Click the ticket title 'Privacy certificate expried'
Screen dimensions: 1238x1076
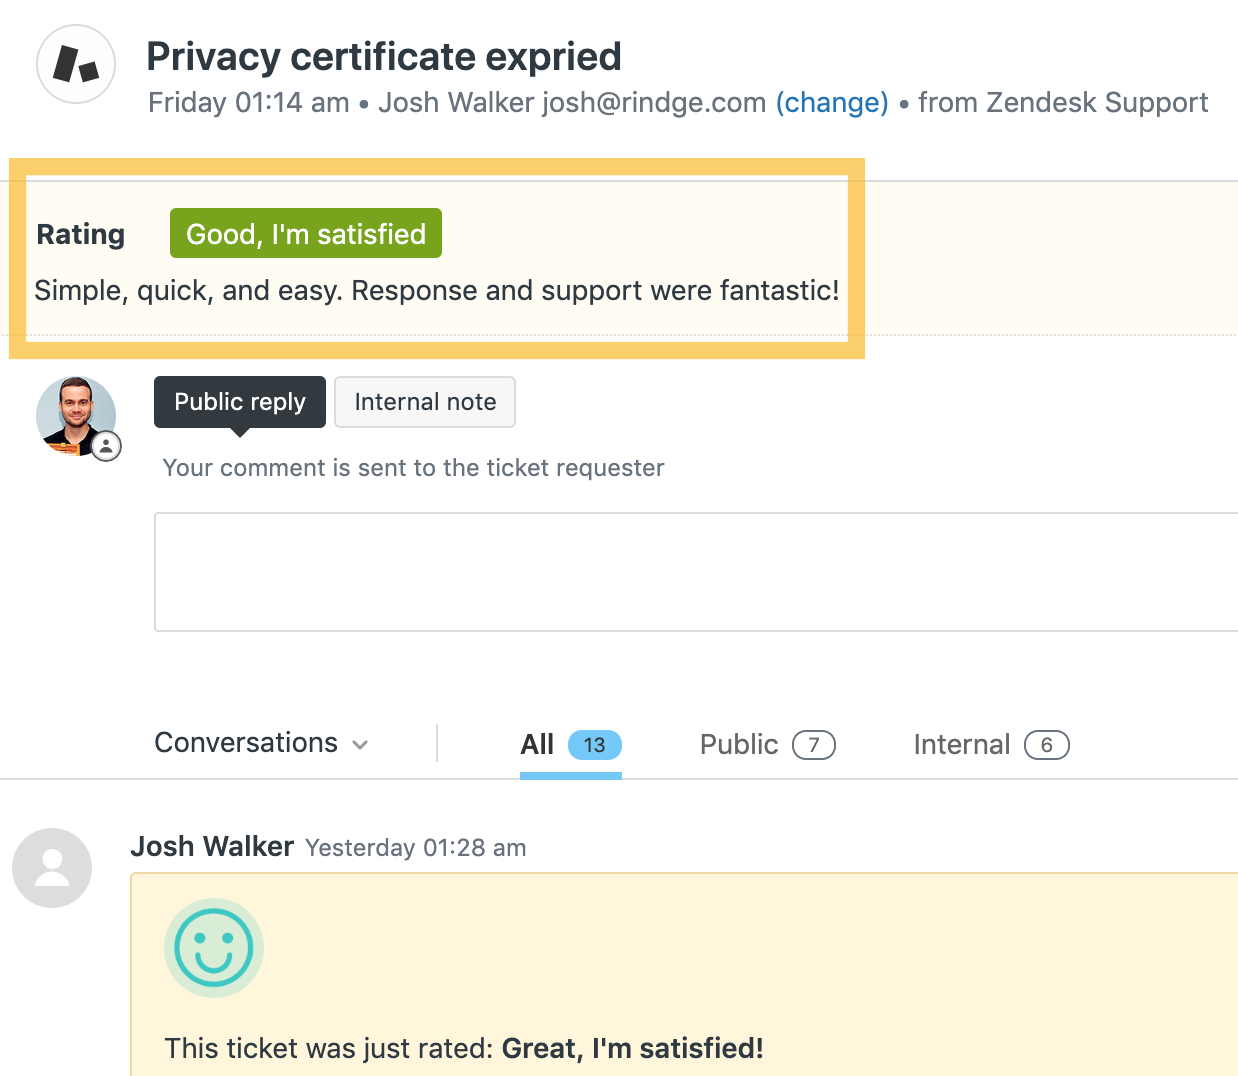point(384,56)
